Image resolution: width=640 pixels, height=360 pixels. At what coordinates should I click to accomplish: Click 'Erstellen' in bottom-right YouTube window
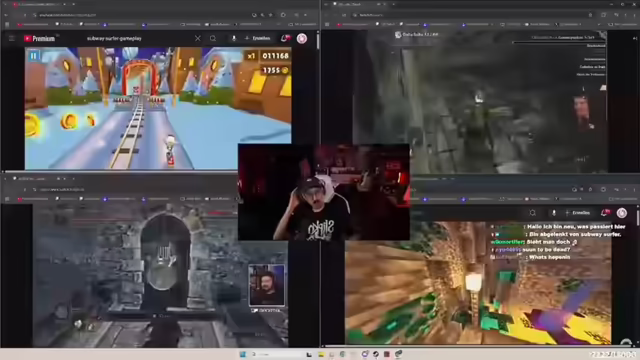coord(578,213)
